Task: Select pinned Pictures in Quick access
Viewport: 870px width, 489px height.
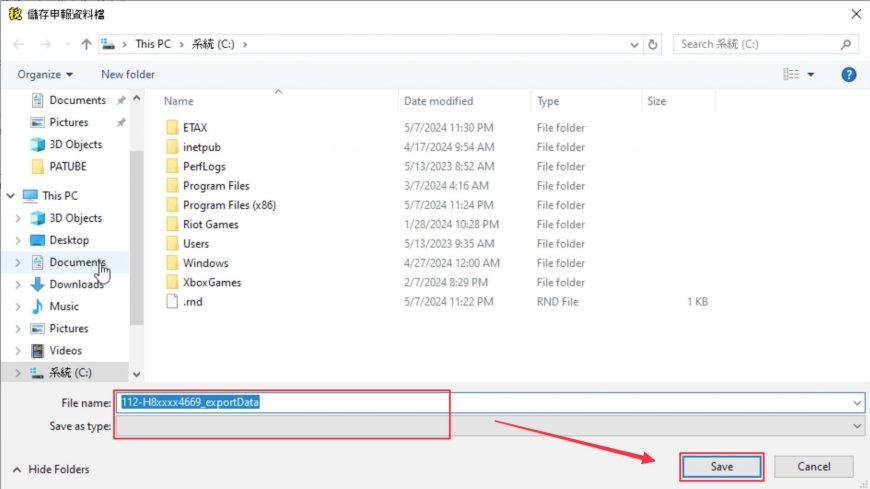Action: (69, 122)
